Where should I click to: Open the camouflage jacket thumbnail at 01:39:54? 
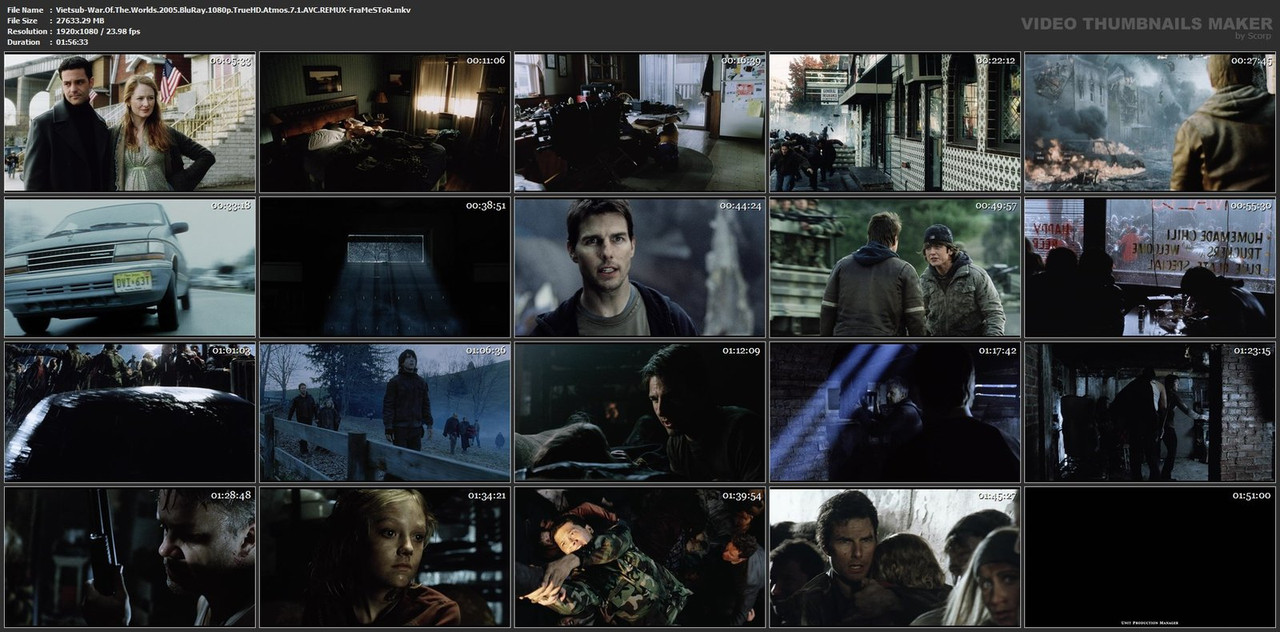click(x=640, y=557)
